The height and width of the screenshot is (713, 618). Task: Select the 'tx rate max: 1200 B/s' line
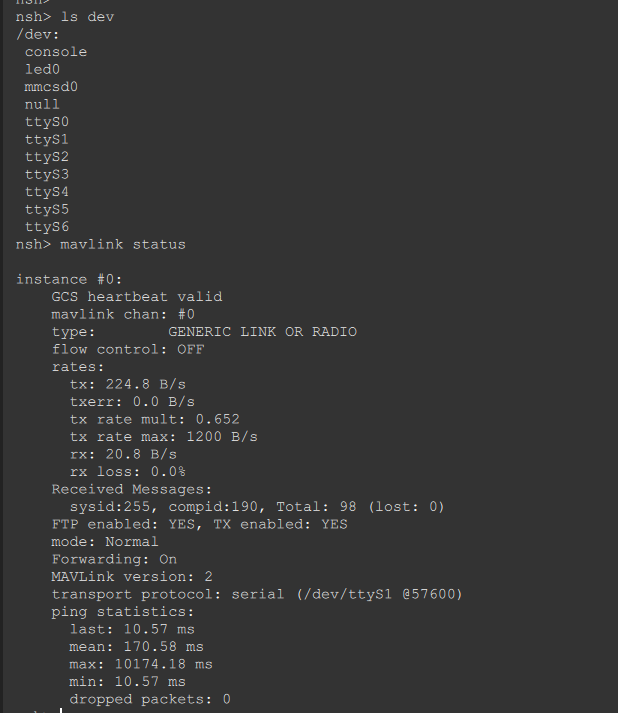click(163, 437)
